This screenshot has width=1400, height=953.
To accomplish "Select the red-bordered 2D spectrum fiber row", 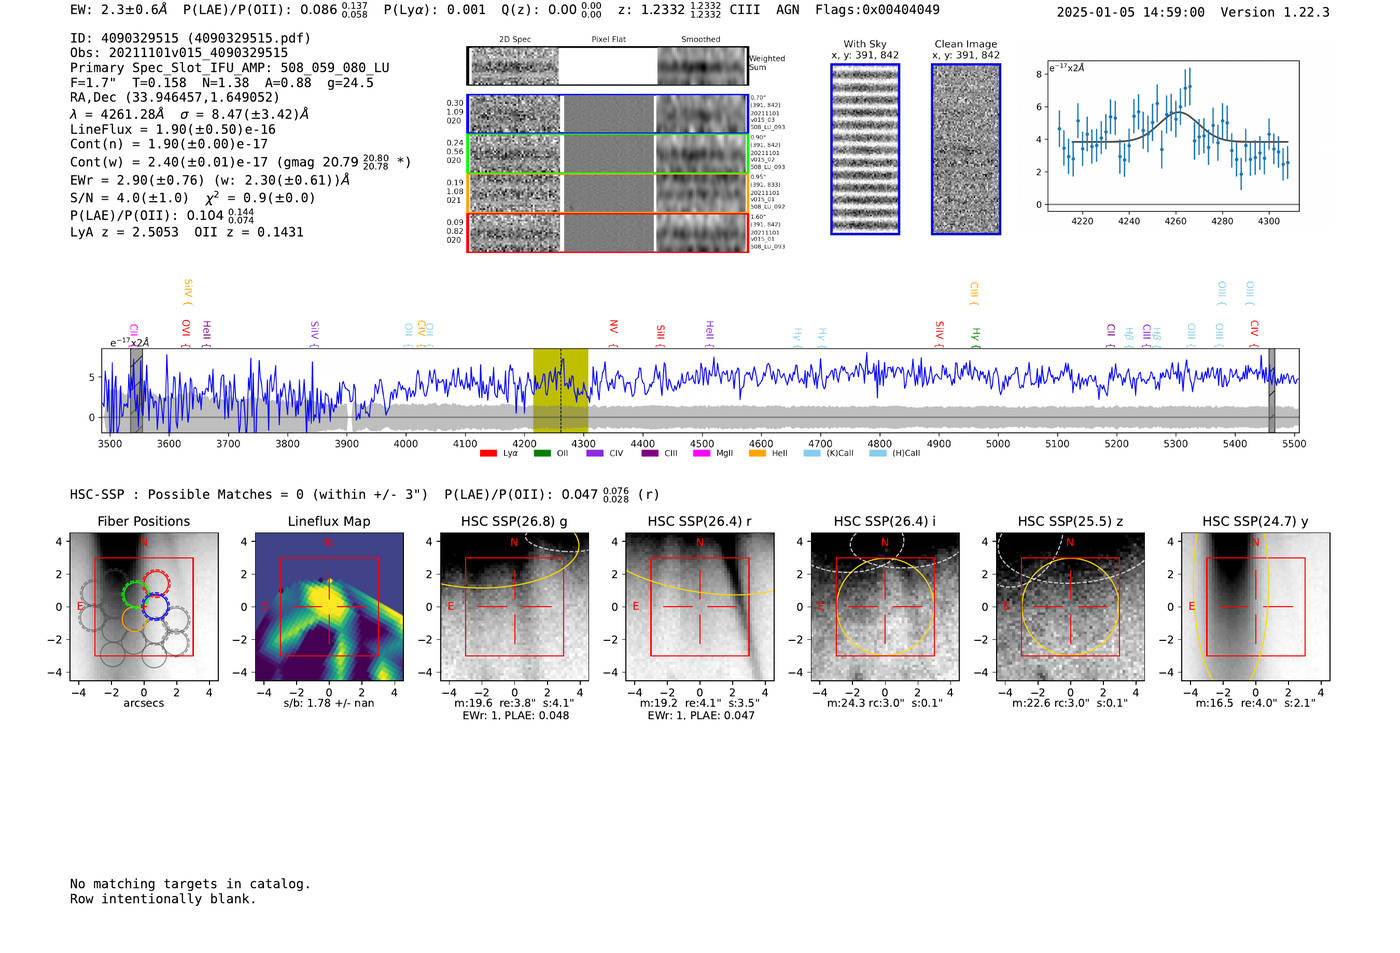I will (x=608, y=232).
